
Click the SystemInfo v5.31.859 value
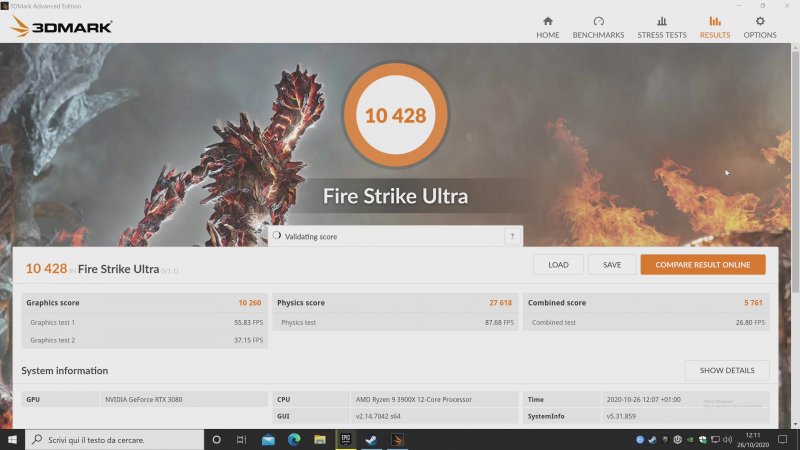point(621,416)
